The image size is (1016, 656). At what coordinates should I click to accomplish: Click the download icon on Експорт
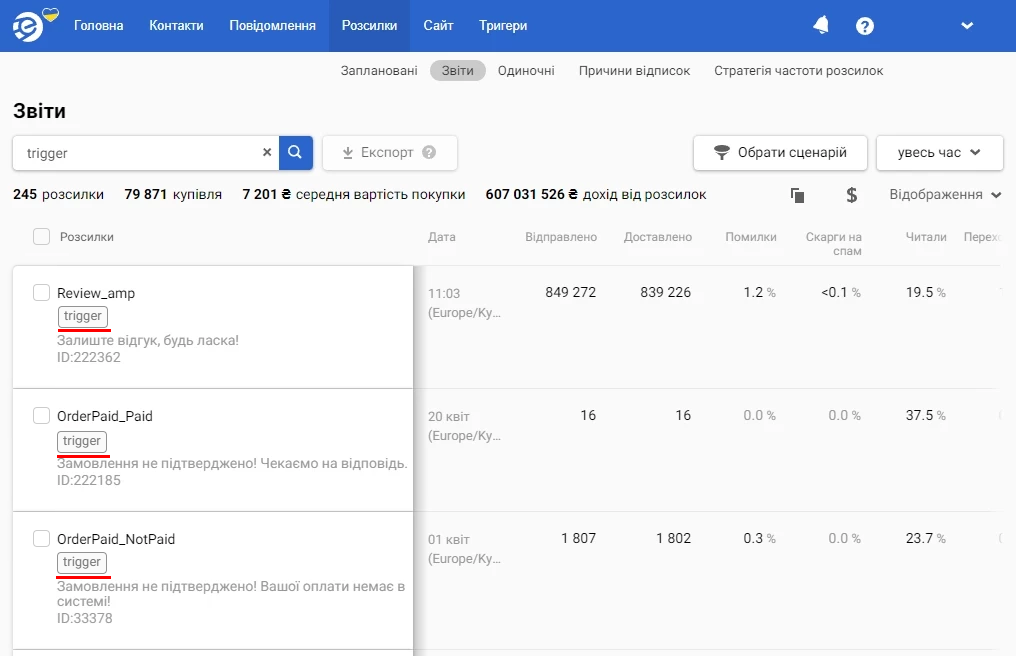click(347, 152)
